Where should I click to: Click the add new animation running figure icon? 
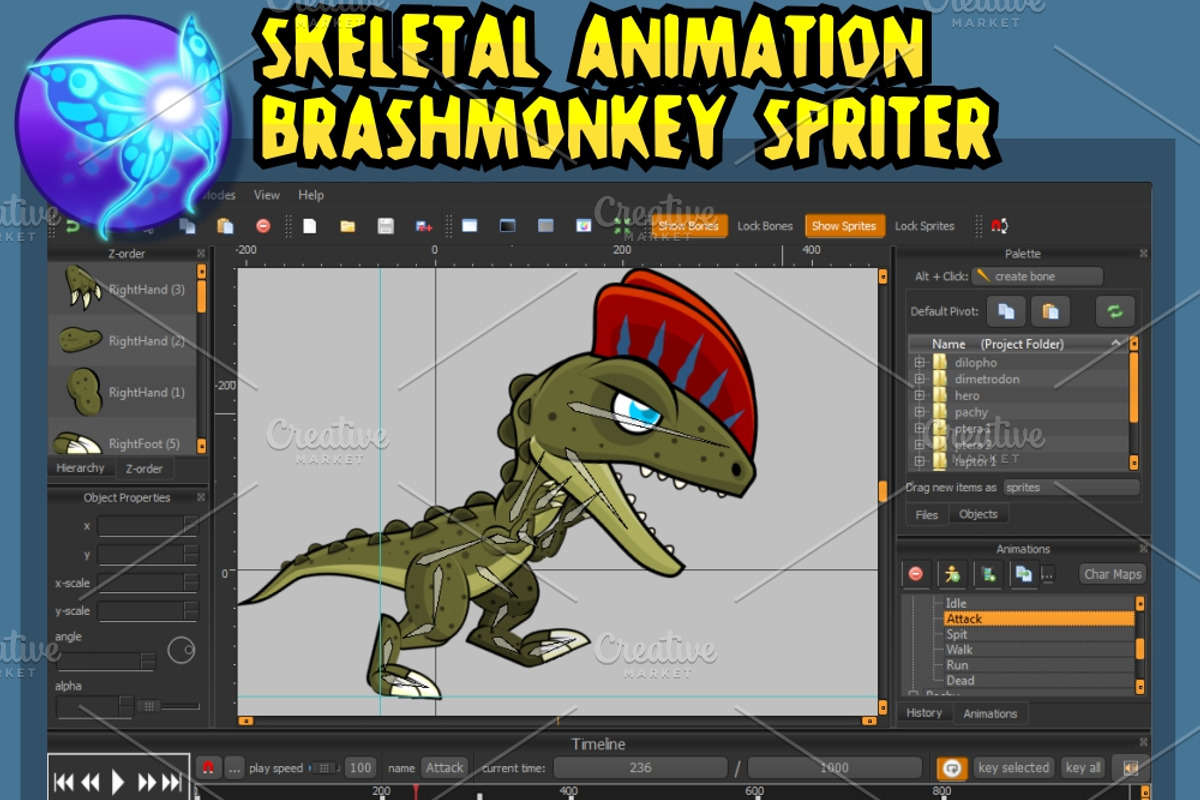(x=952, y=574)
